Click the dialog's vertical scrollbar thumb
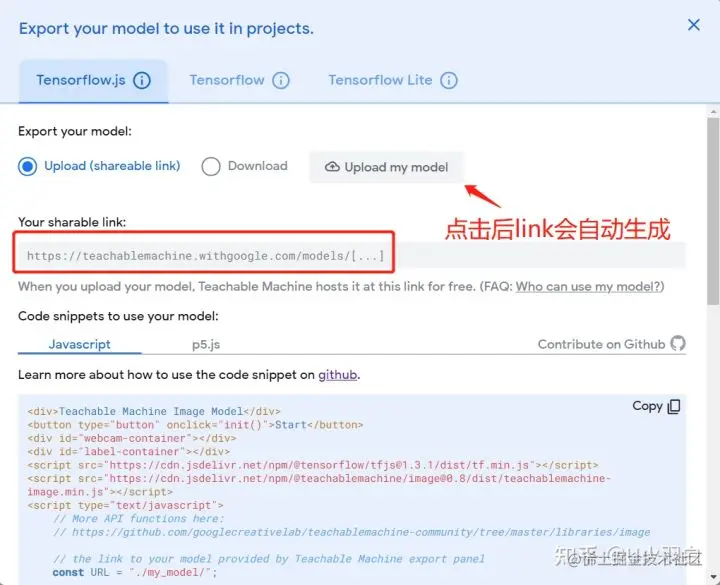 point(713,211)
